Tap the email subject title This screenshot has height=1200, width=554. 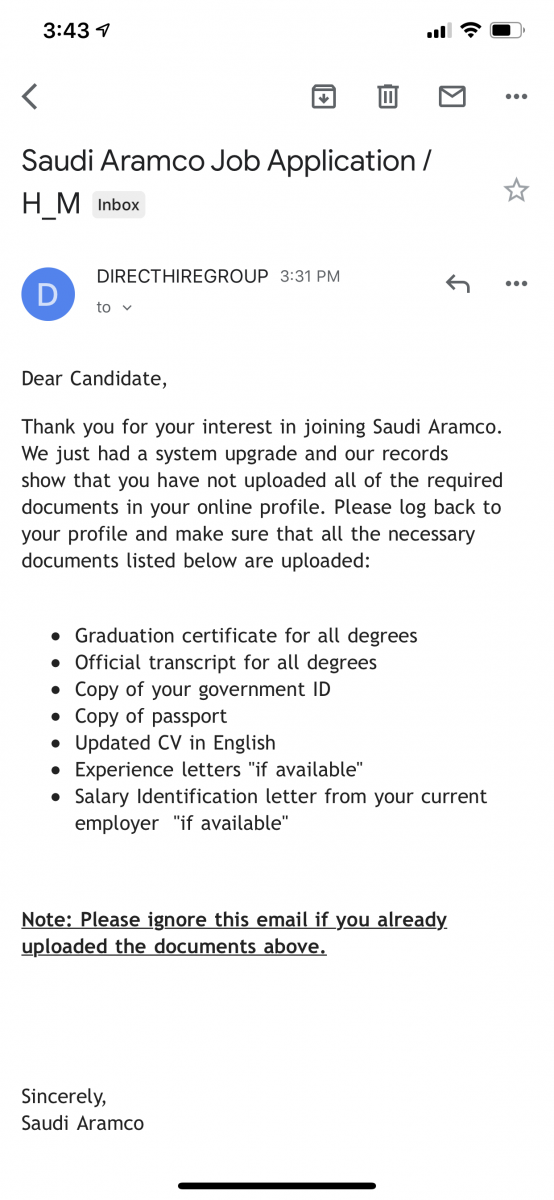coord(228,181)
